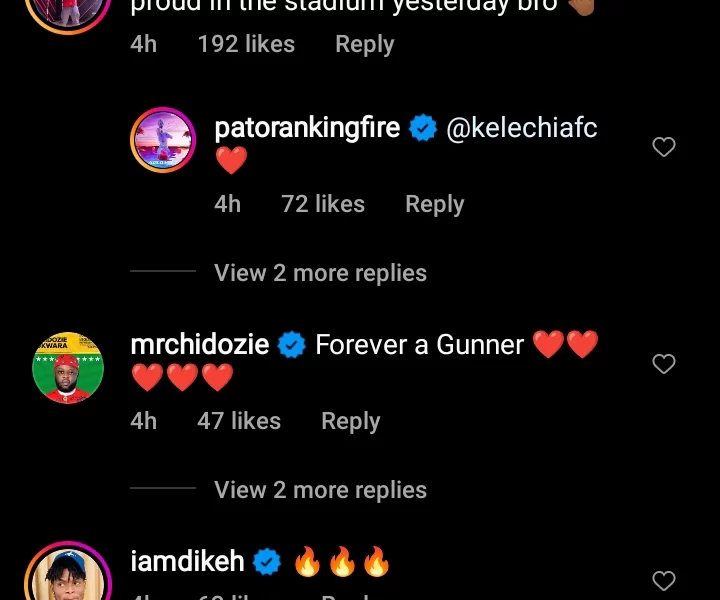Expand 2 more replies under patorankingfire
This screenshot has height=600, width=720.
pyautogui.click(x=320, y=273)
